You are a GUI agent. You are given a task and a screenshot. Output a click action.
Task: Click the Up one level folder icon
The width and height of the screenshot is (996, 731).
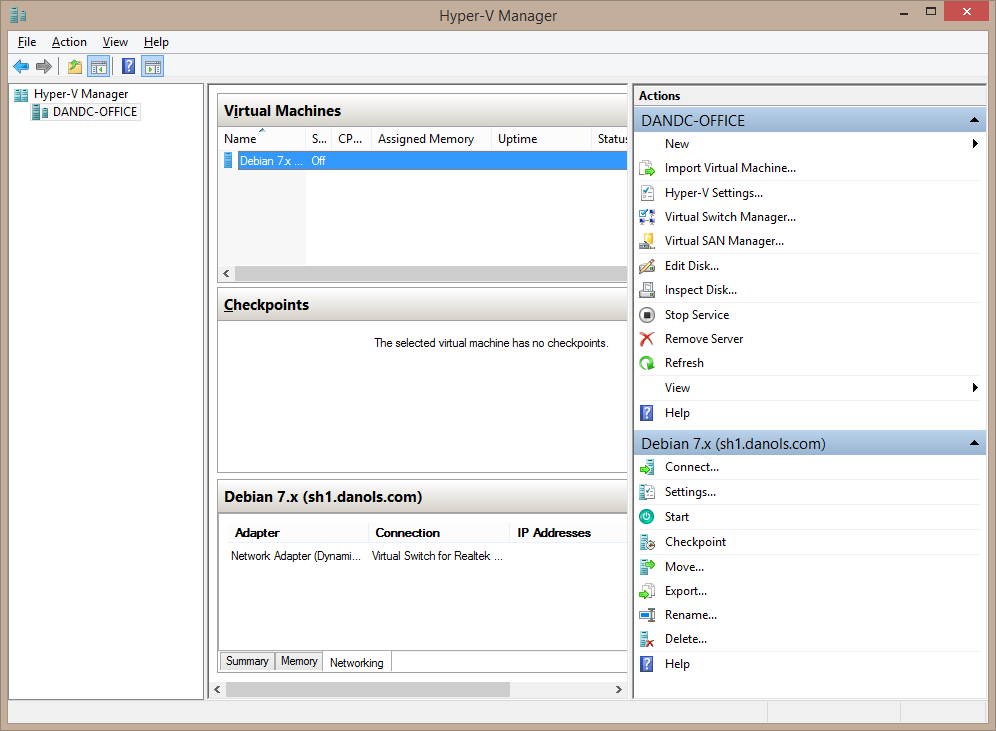(75, 66)
